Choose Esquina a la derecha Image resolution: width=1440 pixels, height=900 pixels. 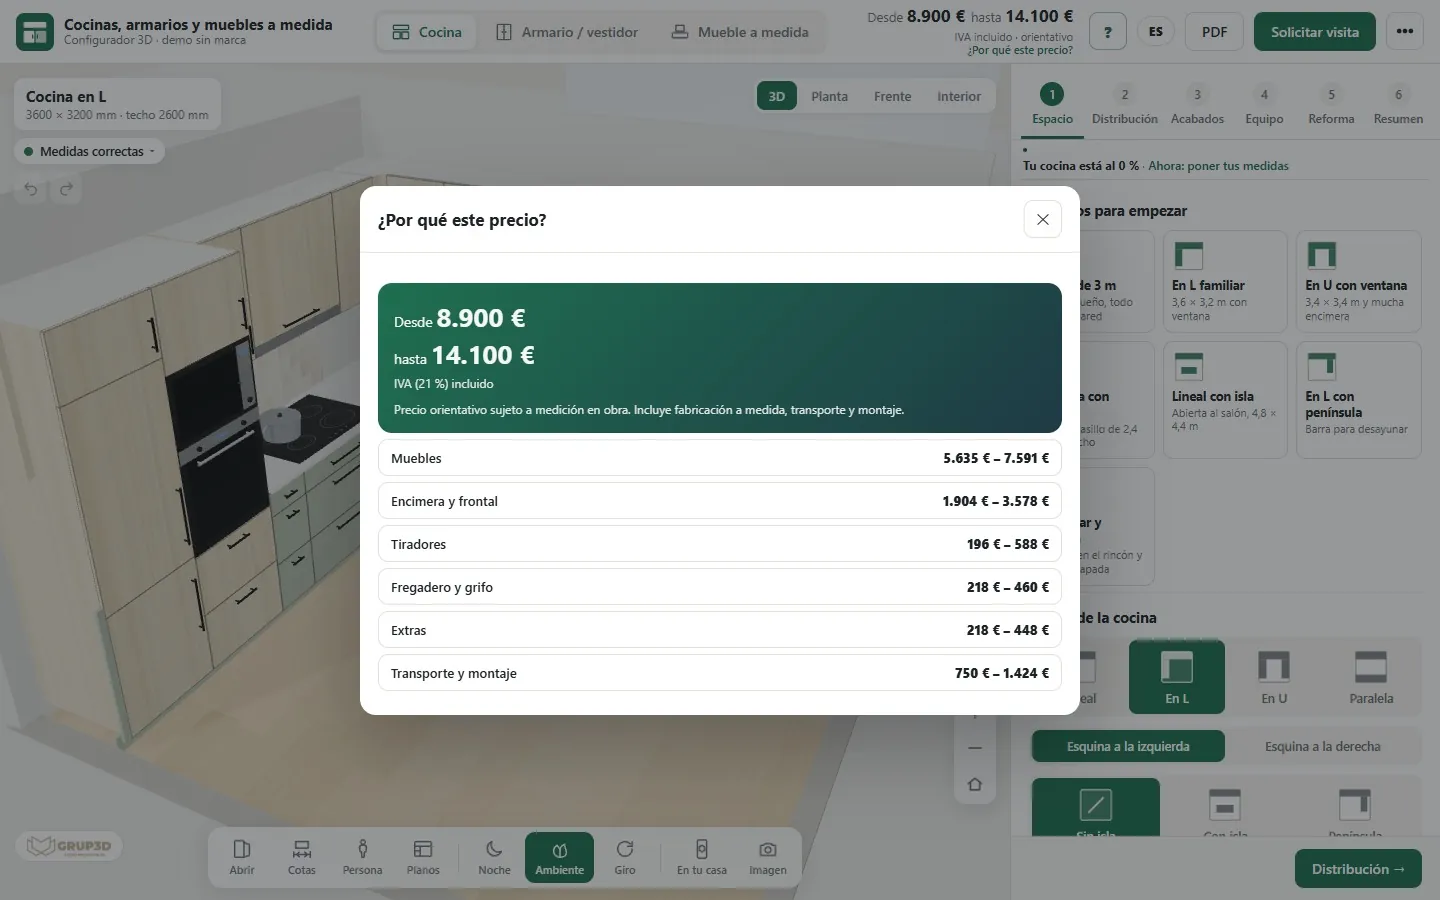(x=1323, y=746)
